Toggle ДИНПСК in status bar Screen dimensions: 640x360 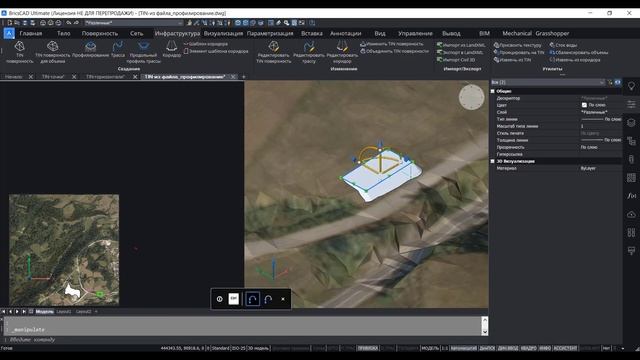coord(487,348)
